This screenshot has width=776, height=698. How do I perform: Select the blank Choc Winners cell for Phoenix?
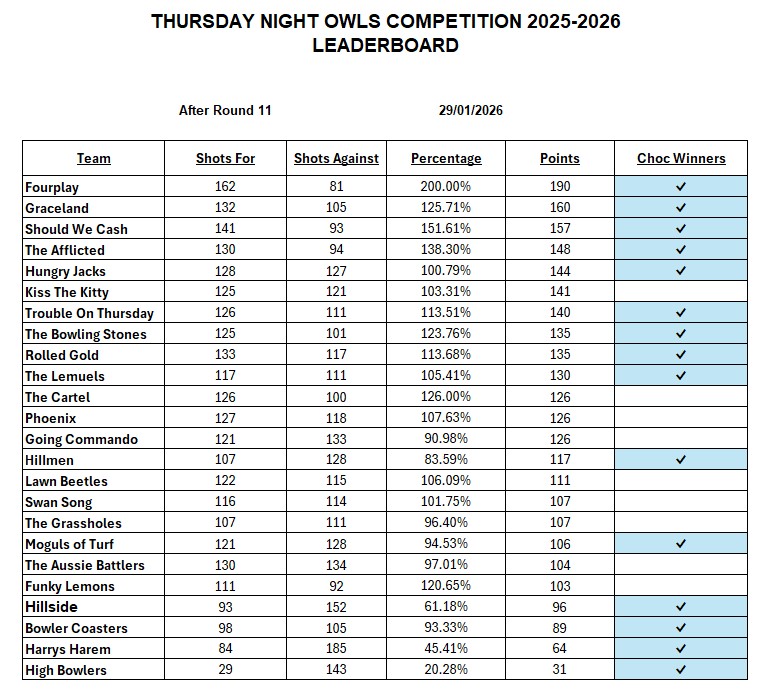(x=681, y=418)
